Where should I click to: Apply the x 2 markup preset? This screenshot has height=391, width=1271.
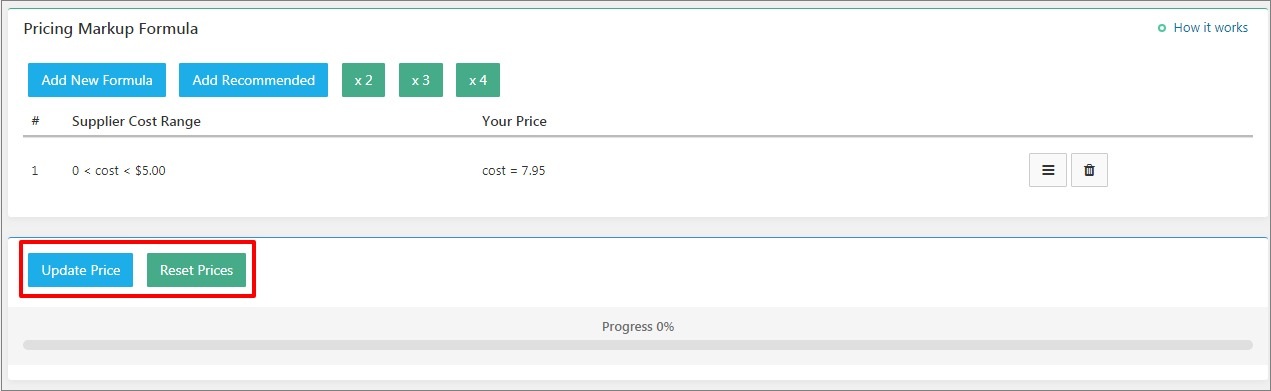(x=363, y=80)
